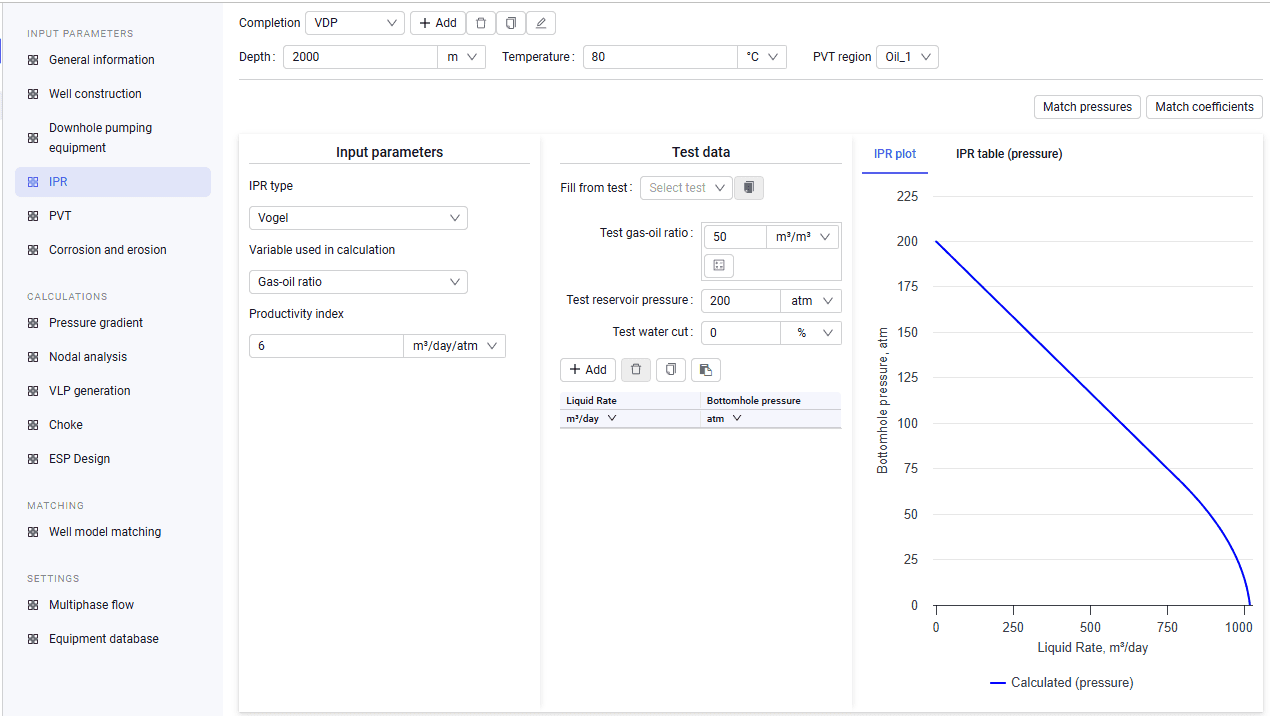
Task: Switch to IPR table (pressure) tab
Action: point(1009,154)
